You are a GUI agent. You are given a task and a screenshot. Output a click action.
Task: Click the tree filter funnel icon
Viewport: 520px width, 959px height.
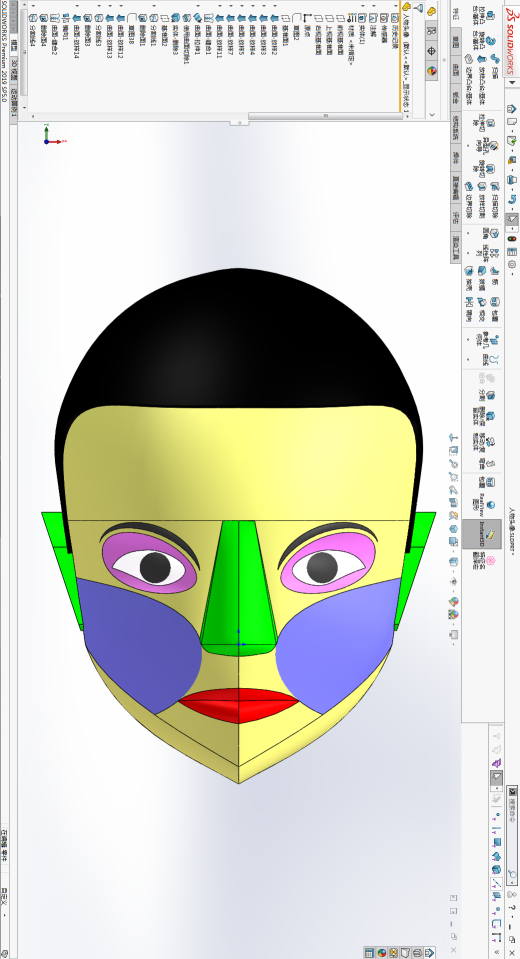coord(419,8)
